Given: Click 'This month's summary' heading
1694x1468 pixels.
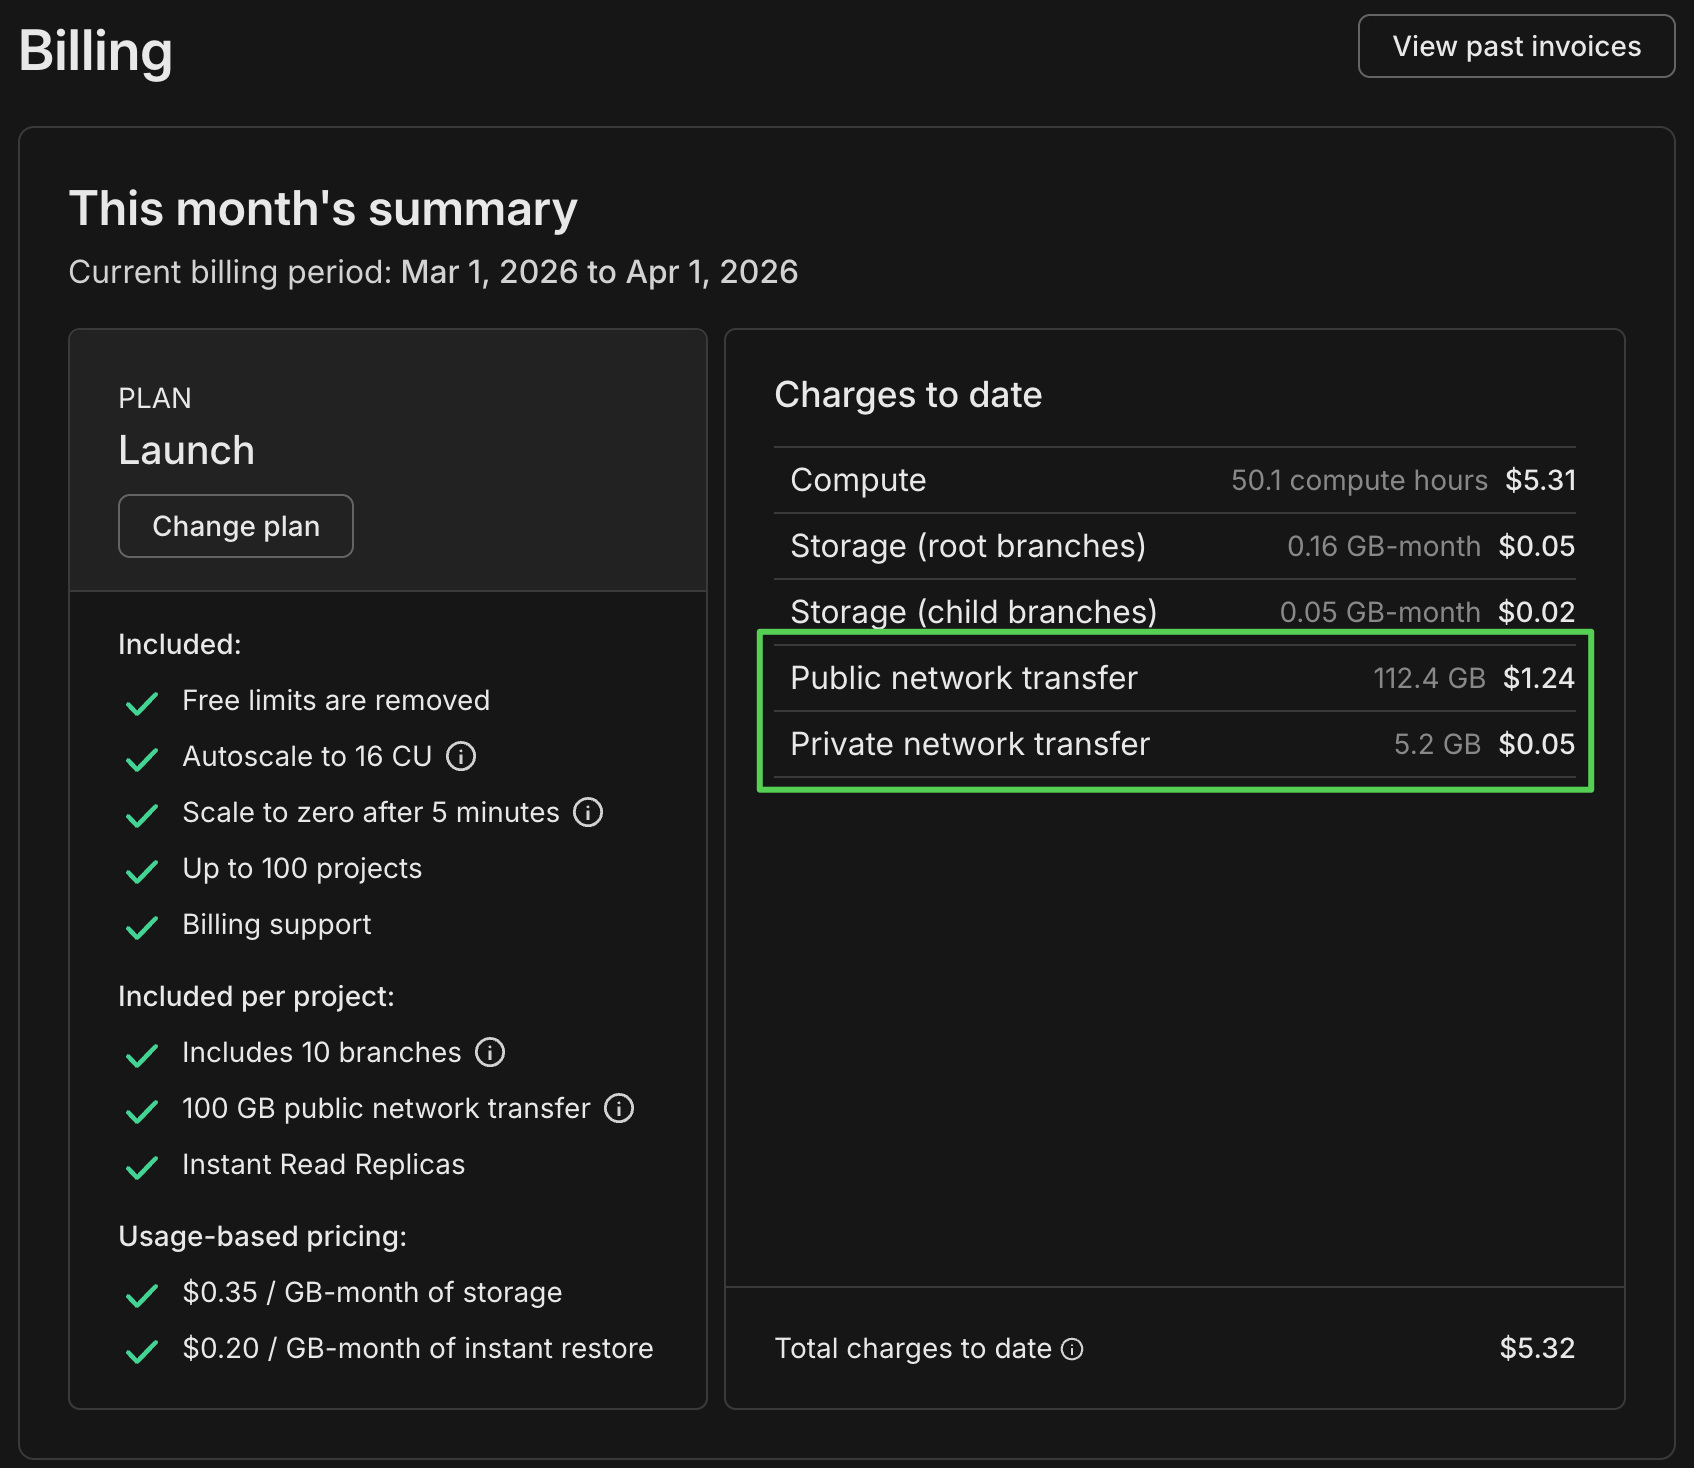Looking at the screenshot, I should [x=323, y=209].
